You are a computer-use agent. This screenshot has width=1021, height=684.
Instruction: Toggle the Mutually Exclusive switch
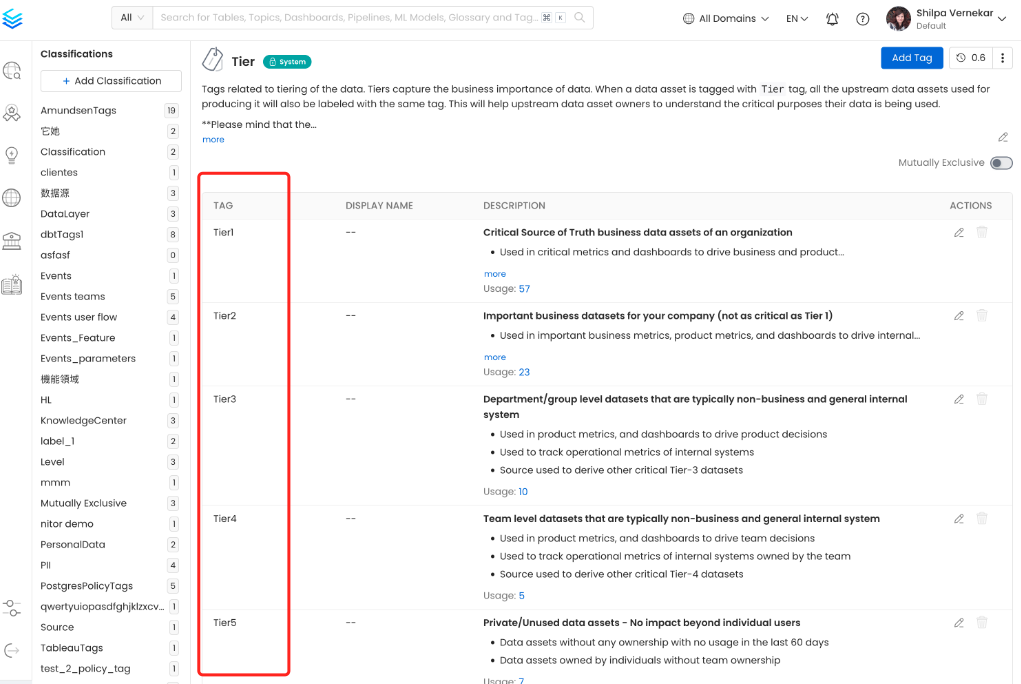1000,163
